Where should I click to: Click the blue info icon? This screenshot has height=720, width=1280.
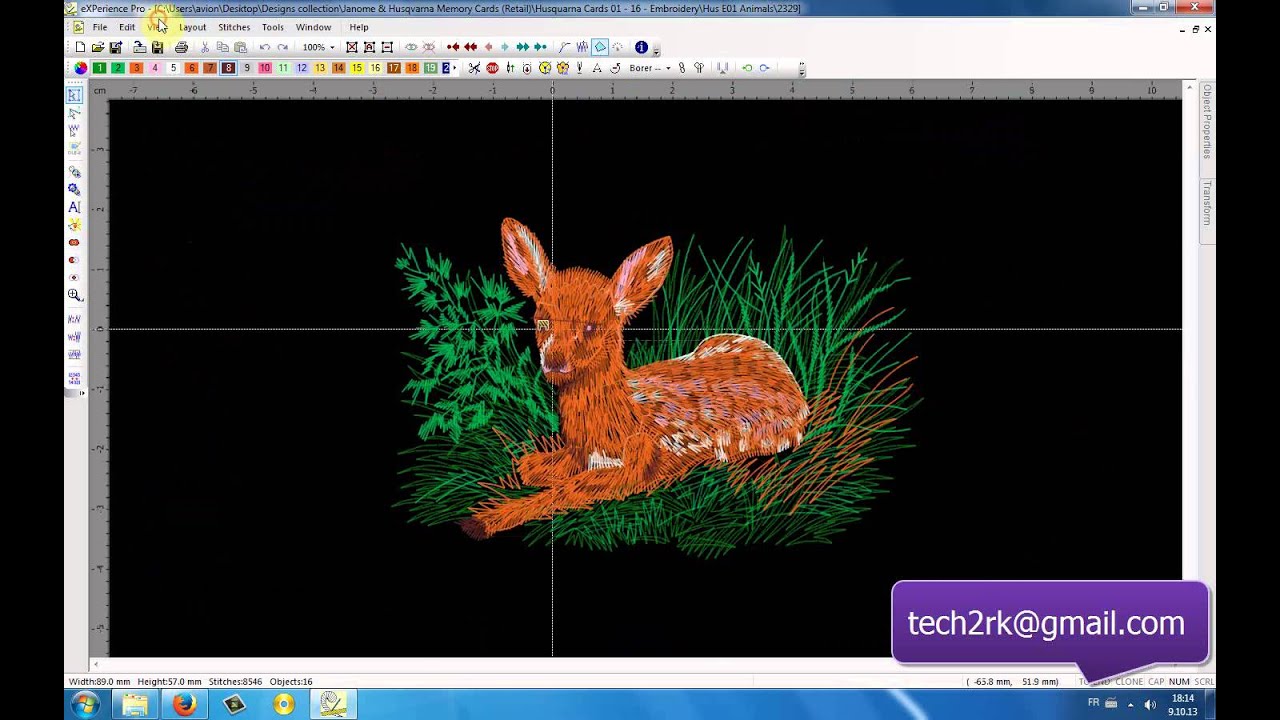641,47
